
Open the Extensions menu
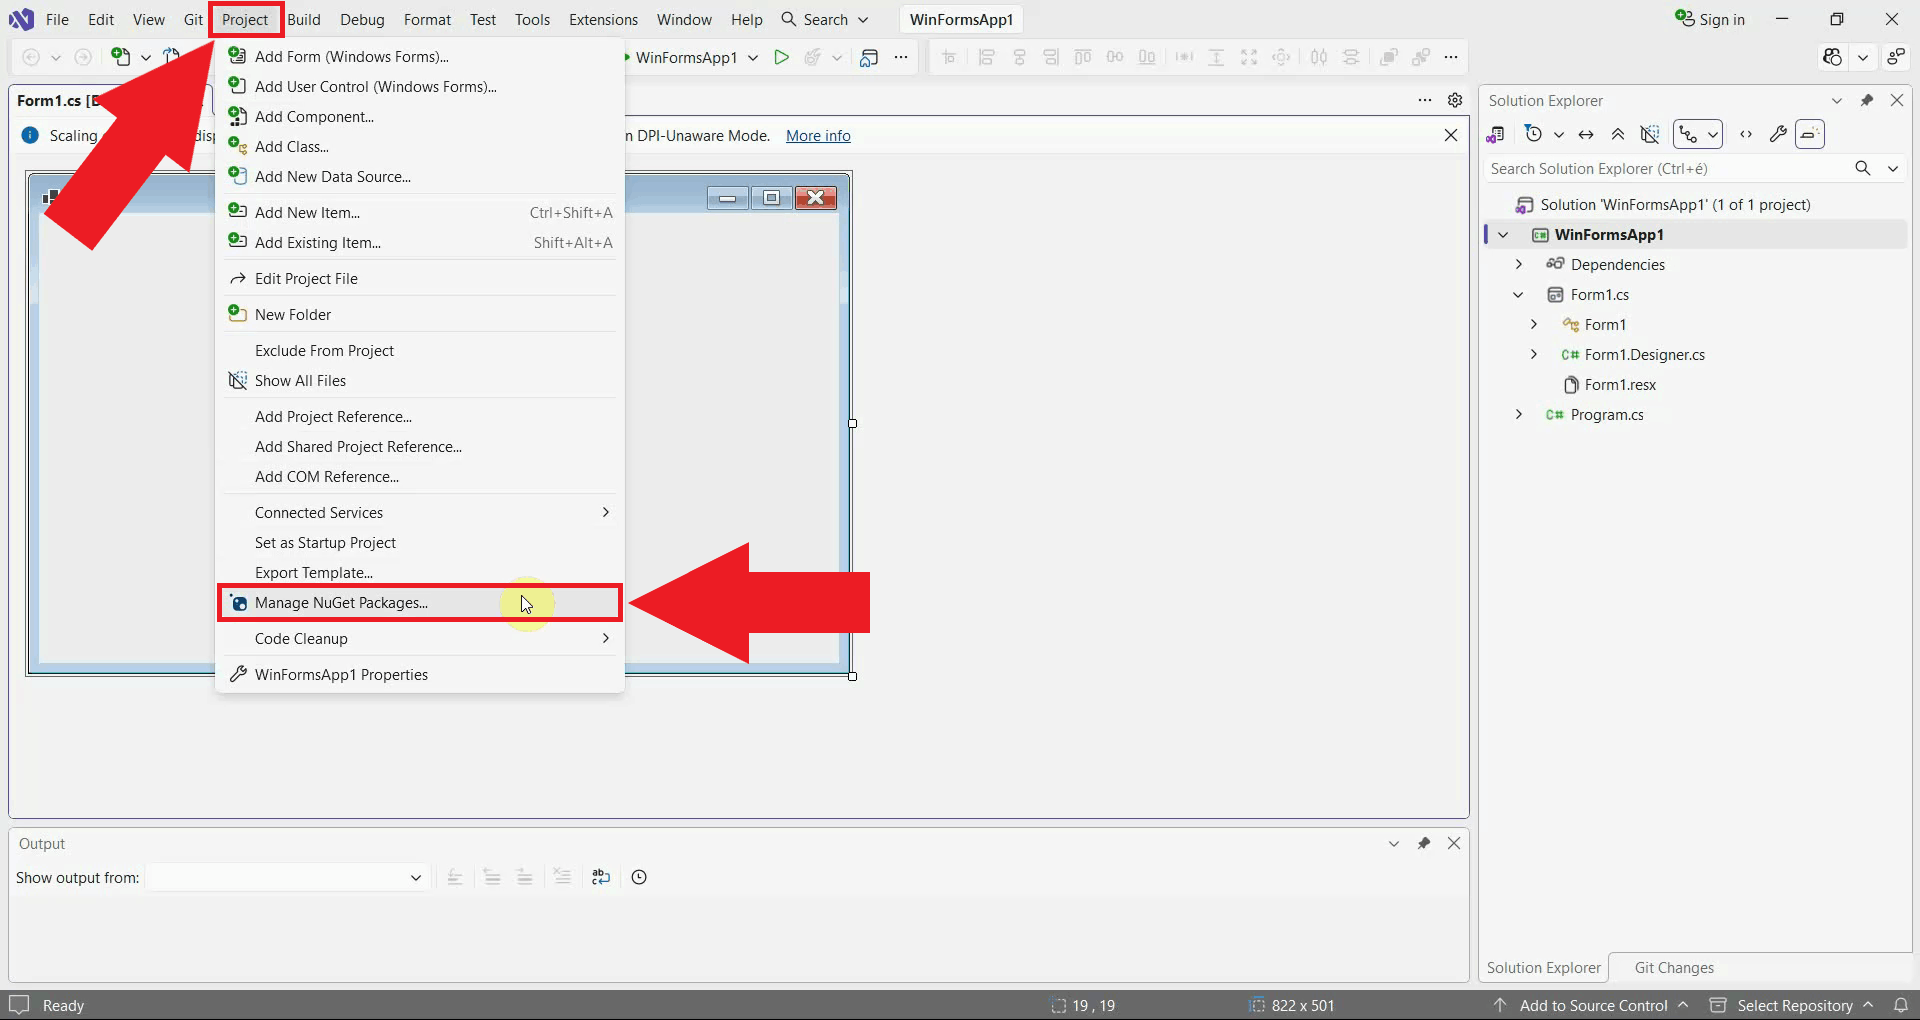coord(603,19)
